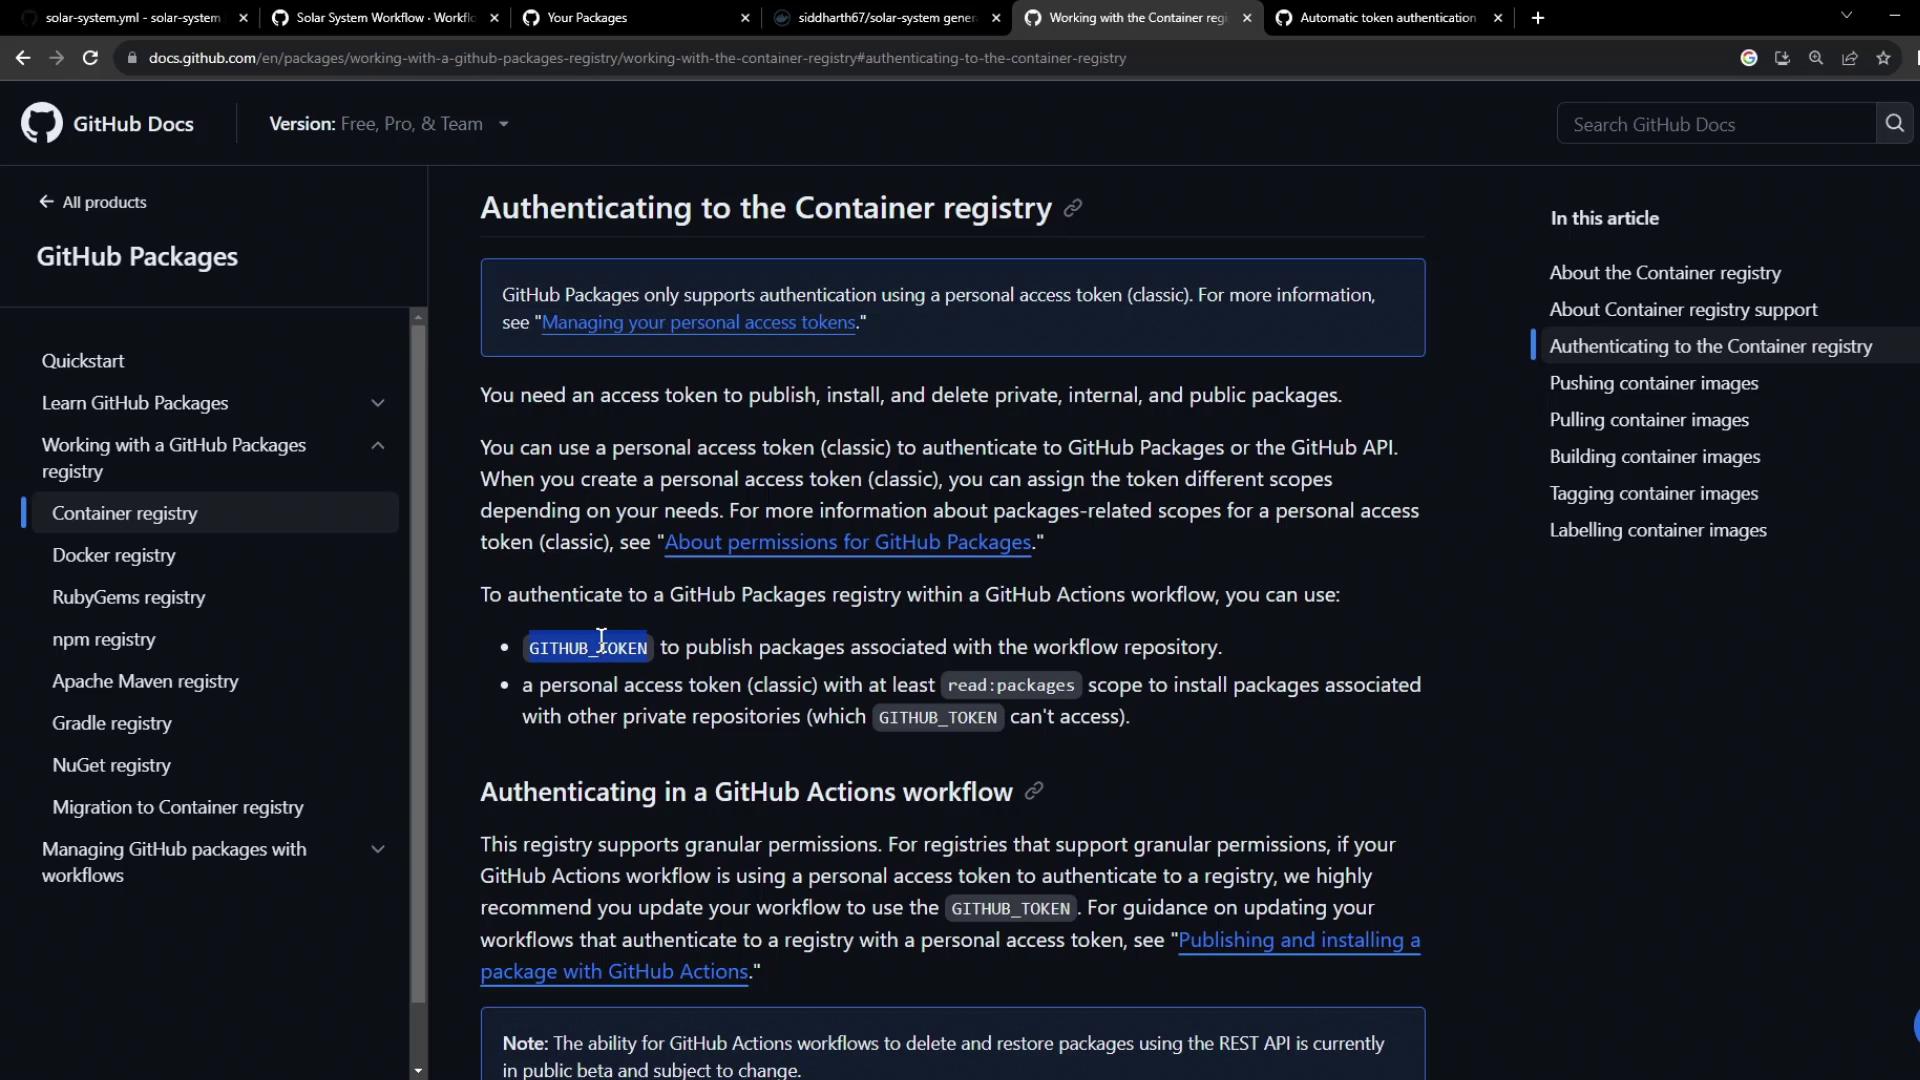1920x1080 pixels.
Task: Click the bookmark star icon
Action: tap(1884, 58)
